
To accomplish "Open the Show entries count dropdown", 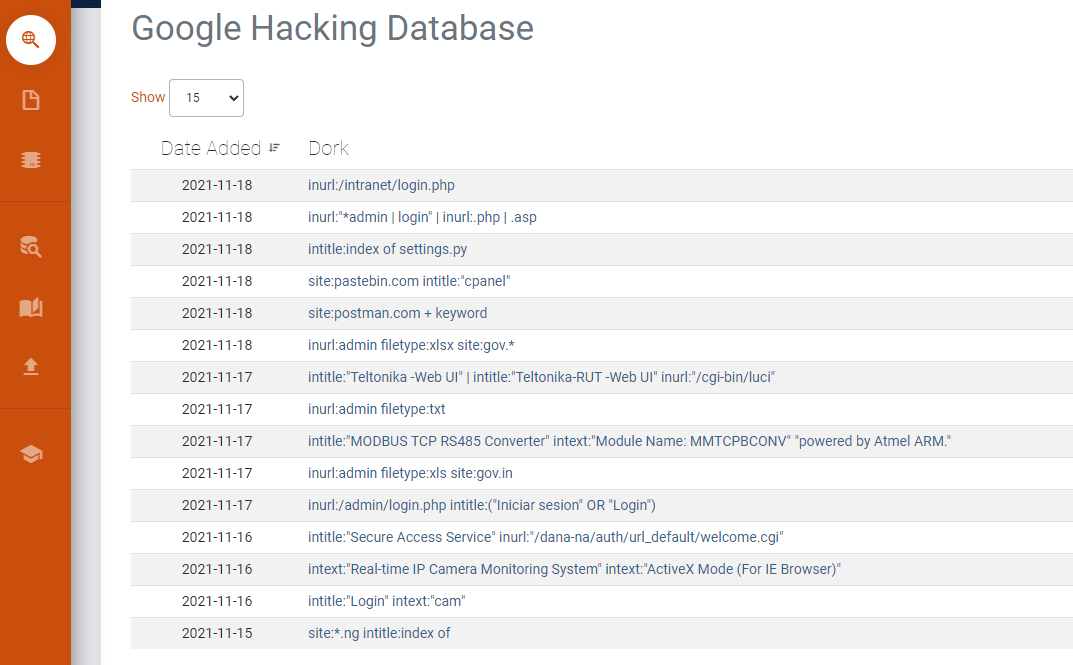I will point(206,98).
